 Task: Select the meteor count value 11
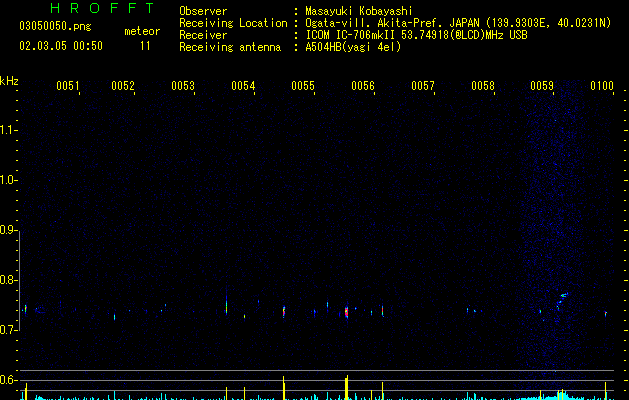click(x=145, y=46)
